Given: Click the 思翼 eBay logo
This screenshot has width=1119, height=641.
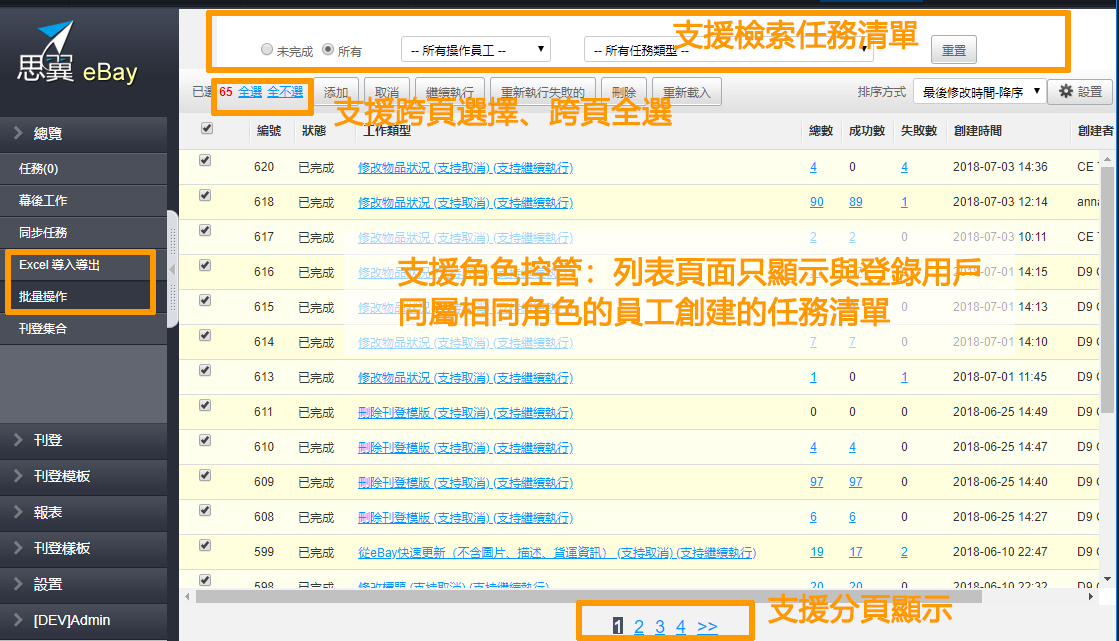Looking at the screenshot, I should [x=76, y=54].
